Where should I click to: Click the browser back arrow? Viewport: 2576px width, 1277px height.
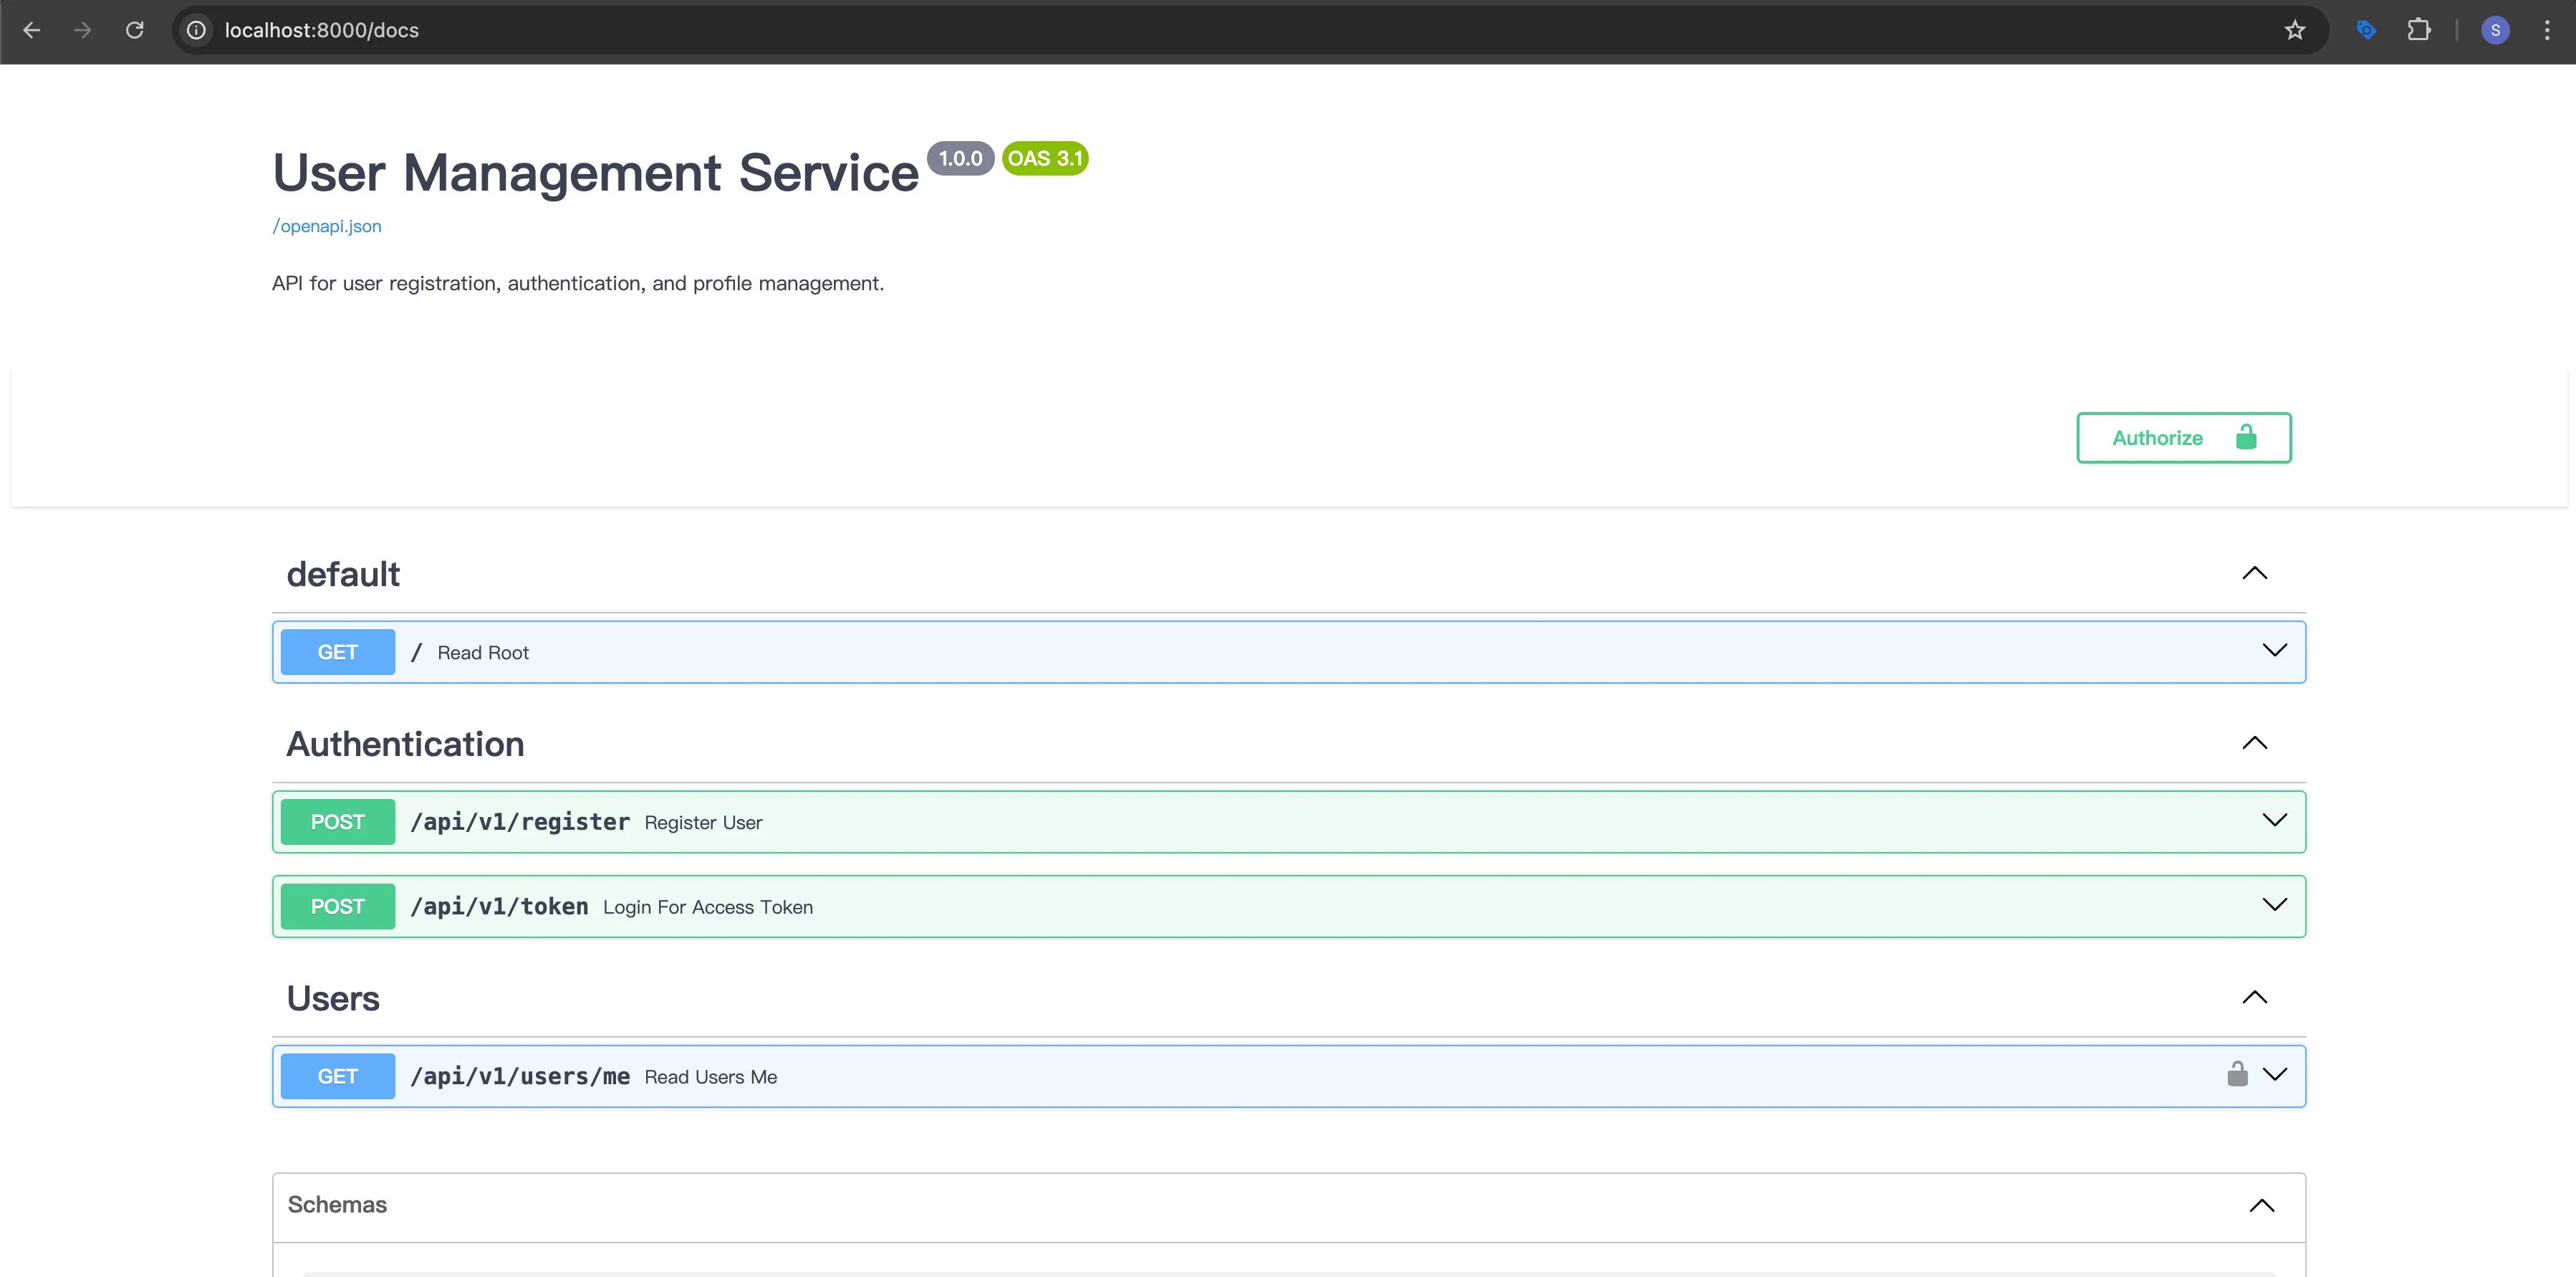pos(32,30)
